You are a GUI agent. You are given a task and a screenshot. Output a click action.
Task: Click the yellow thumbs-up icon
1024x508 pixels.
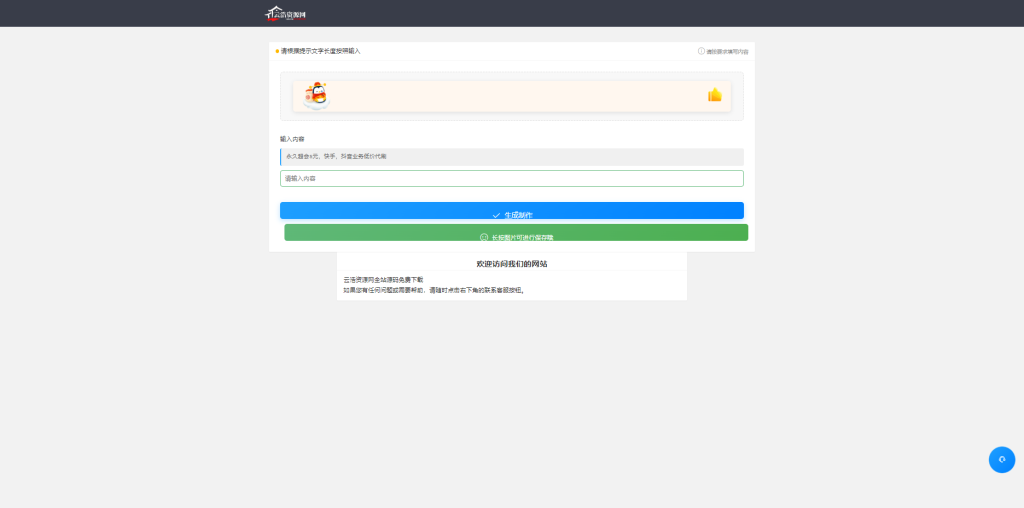[715, 95]
